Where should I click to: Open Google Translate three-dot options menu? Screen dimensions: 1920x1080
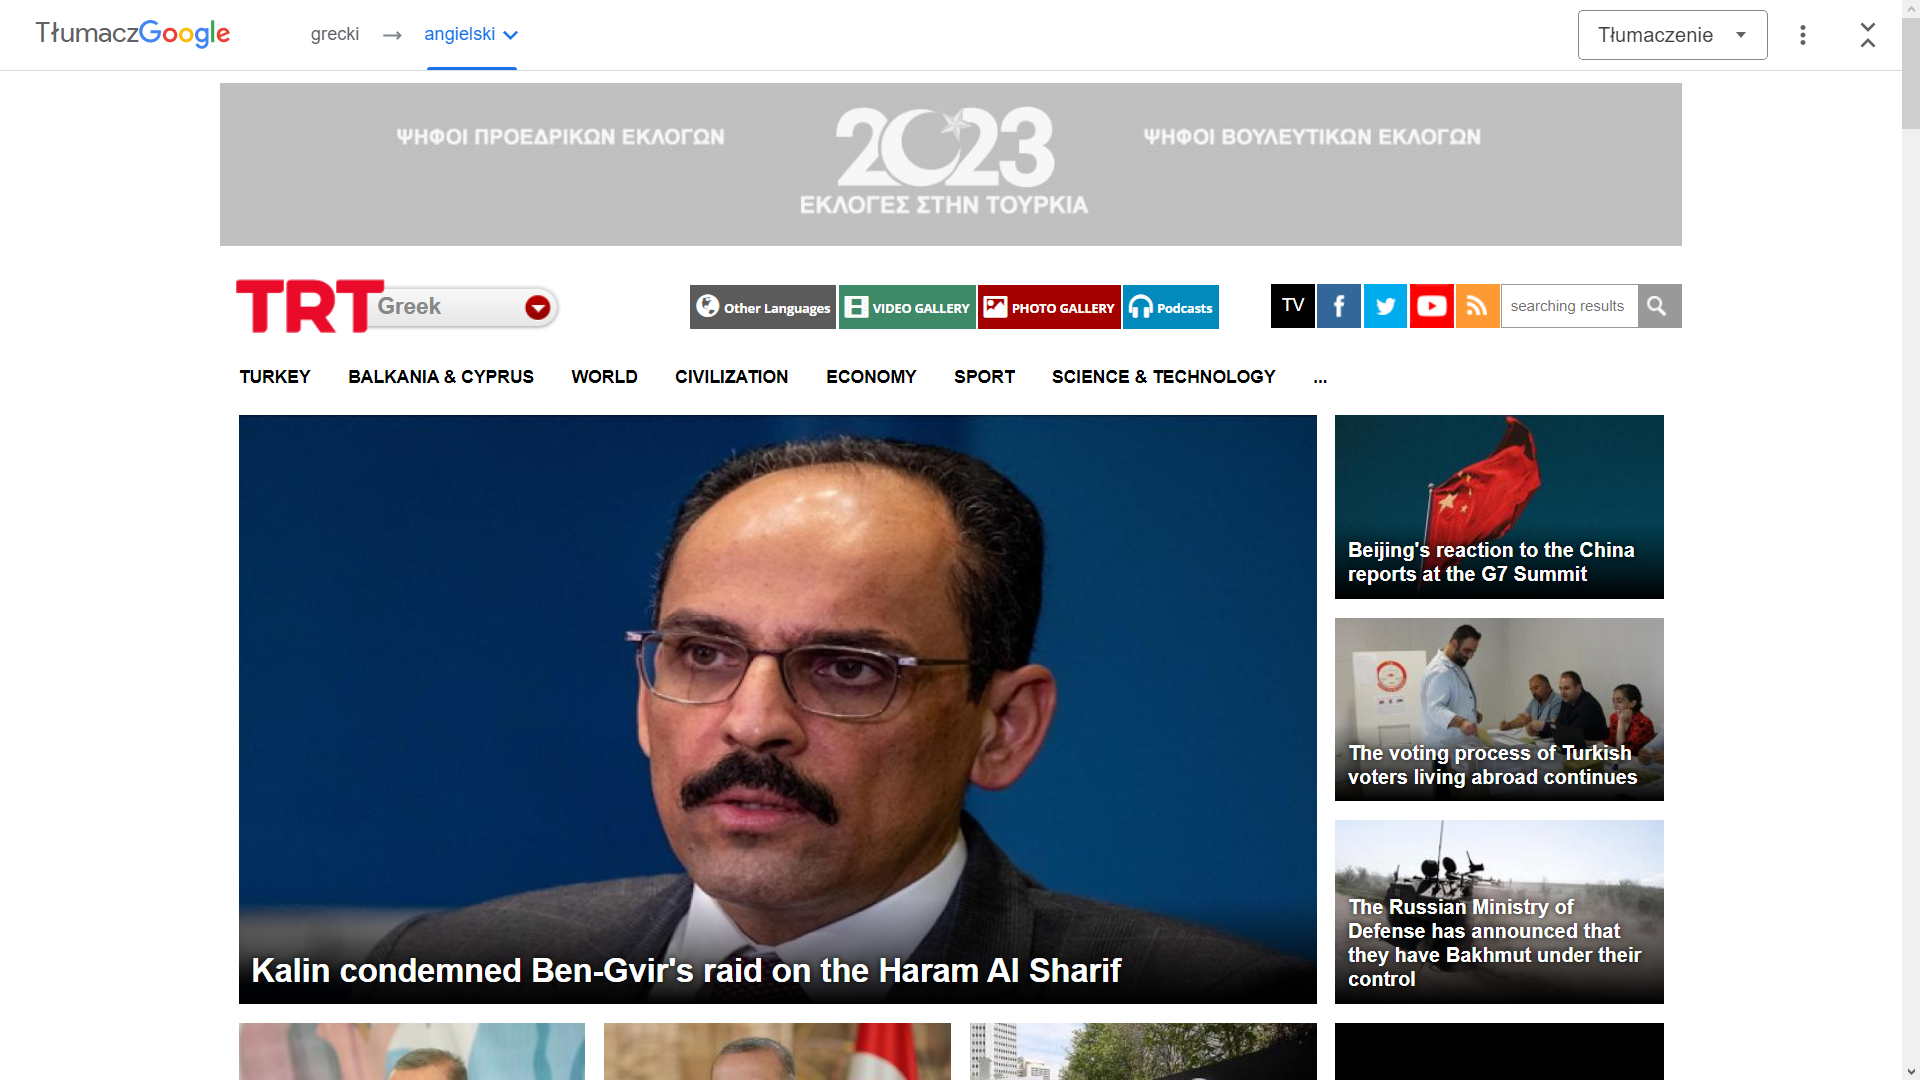click(x=1802, y=35)
